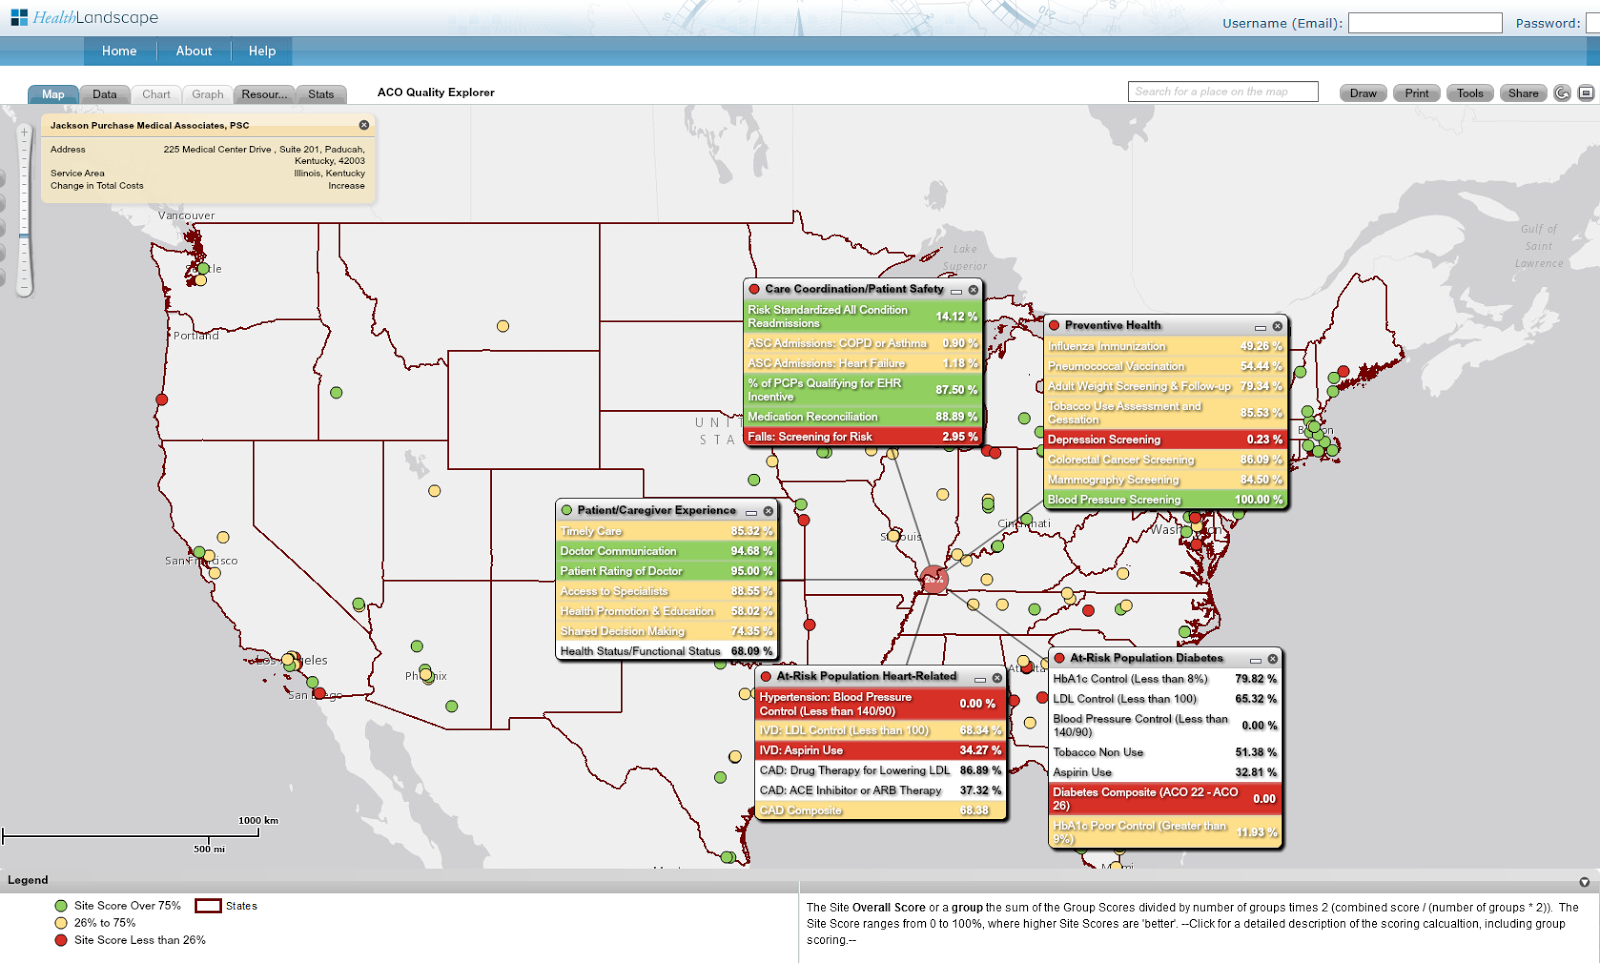Click the Draw button
Image resolution: width=1600 pixels, height=963 pixels.
click(1362, 93)
